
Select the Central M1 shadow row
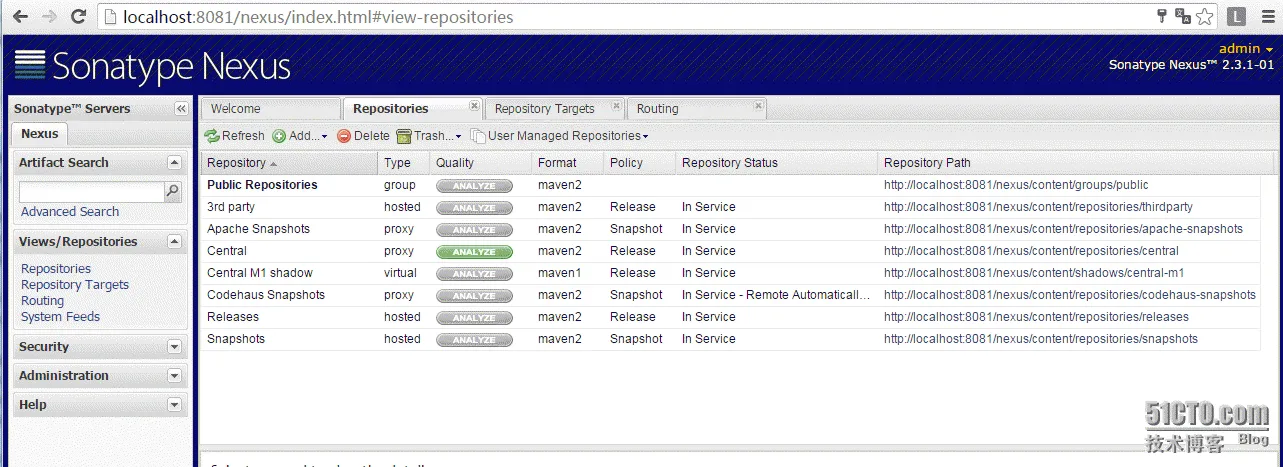(730, 273)
